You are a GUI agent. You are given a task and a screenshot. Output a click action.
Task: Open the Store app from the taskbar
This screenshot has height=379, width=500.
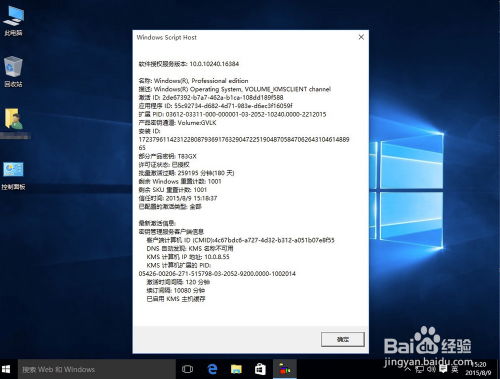(x=260, y=369)
